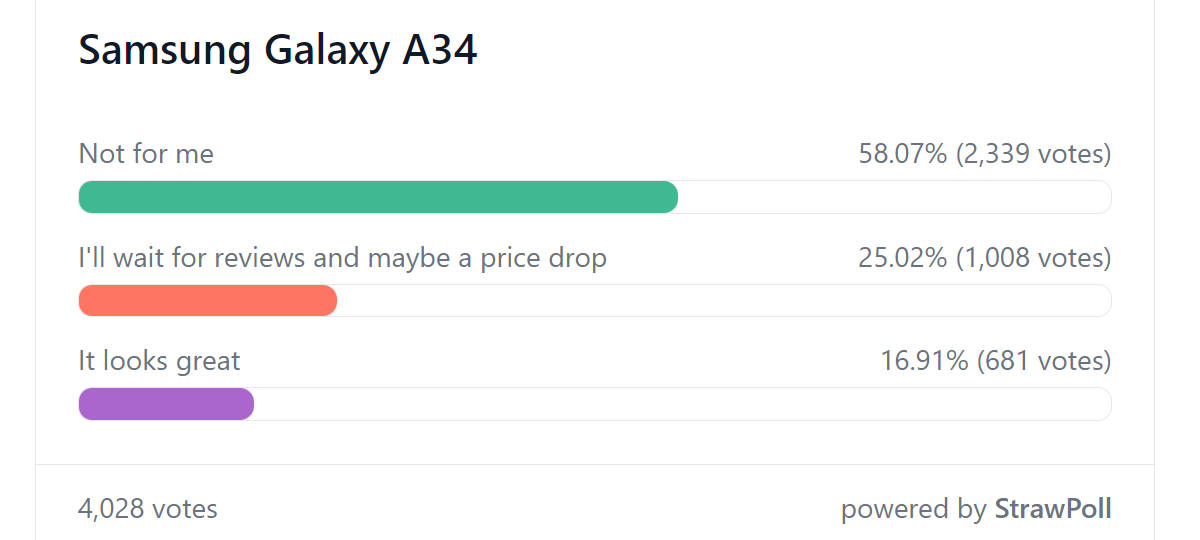Select I'll wait for reviews option label
Screen dimensions: 1200x540
343,258
